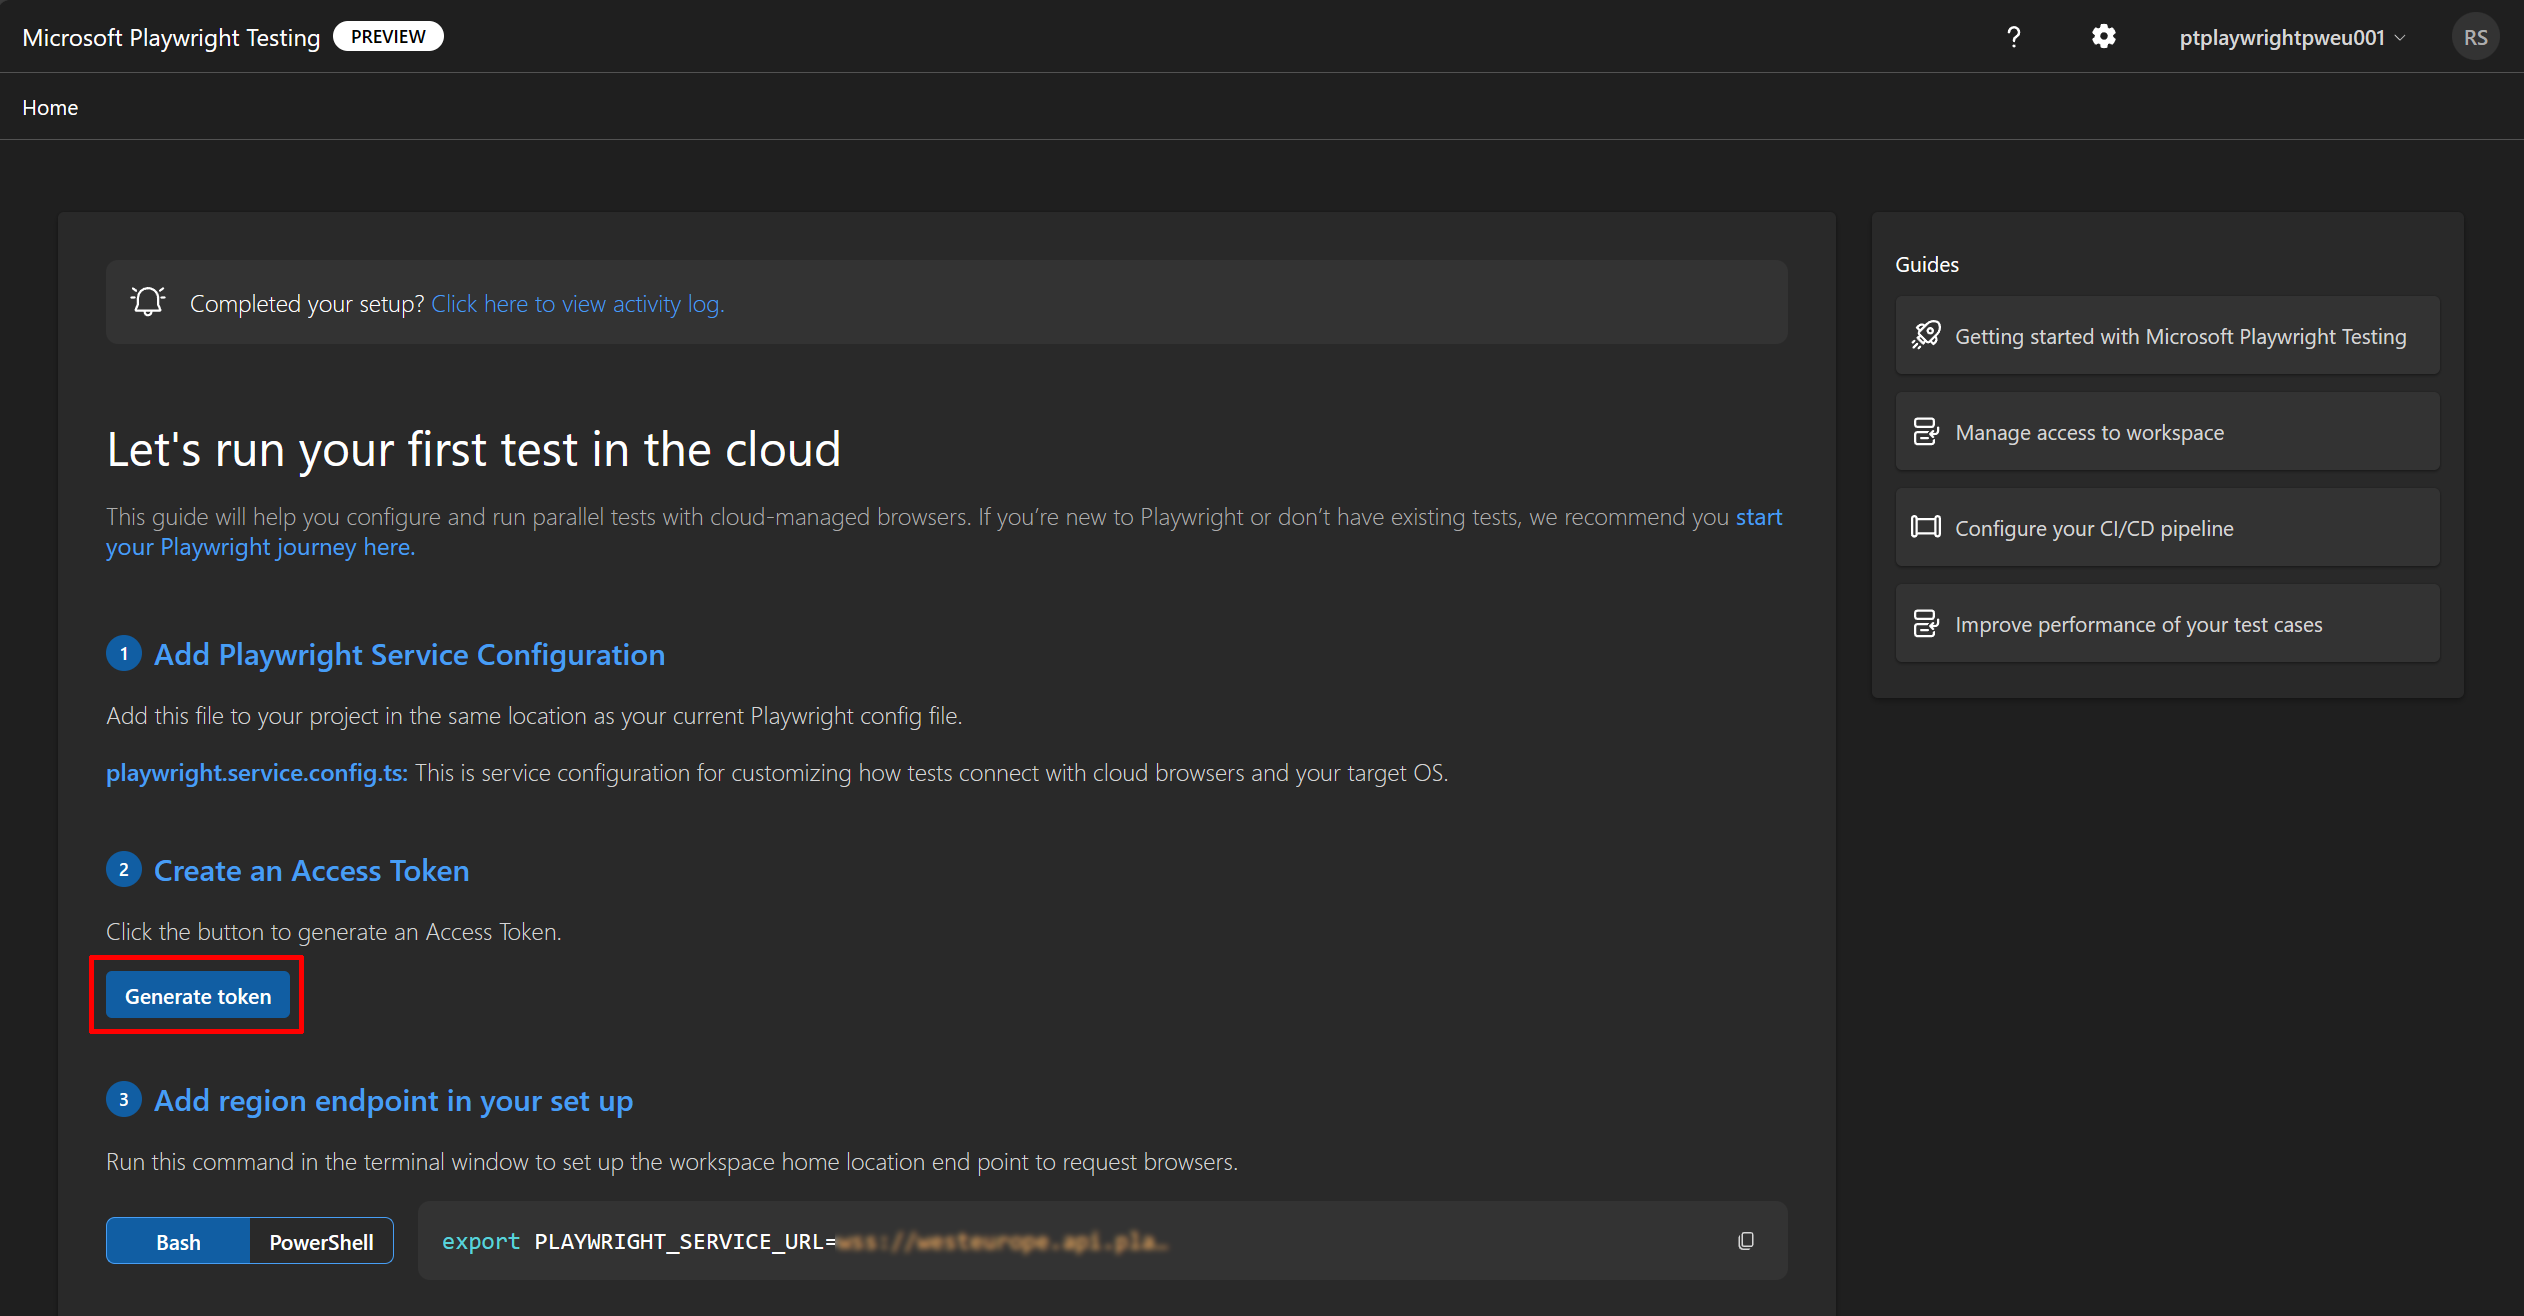Open Click here to view activity log
Viewport: 2524px width, 1316px height.
(577, 303)
